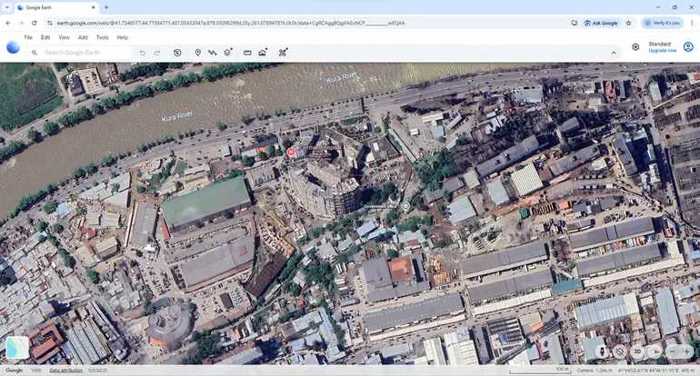Open the View menu

coord(64,38)
